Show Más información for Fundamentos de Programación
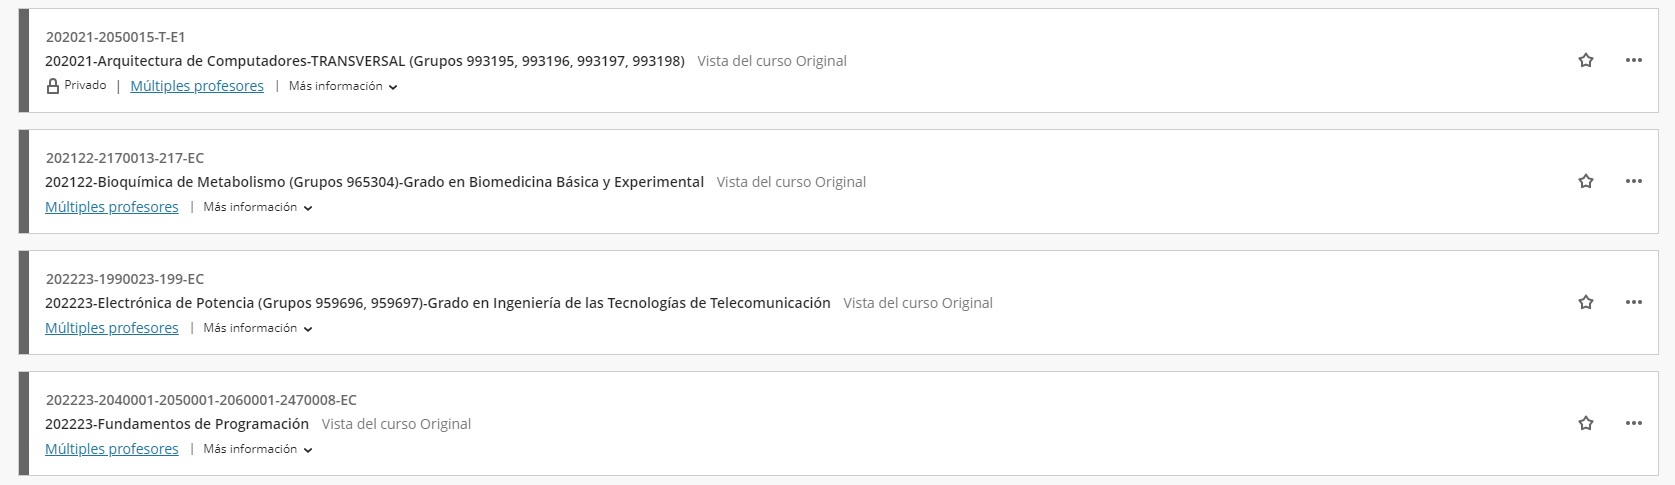1675x485 pixels. click(258, 449)
